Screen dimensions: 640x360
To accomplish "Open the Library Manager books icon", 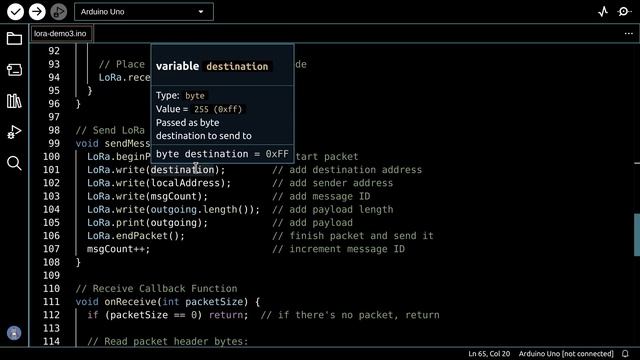I will [x=14, y=101].
